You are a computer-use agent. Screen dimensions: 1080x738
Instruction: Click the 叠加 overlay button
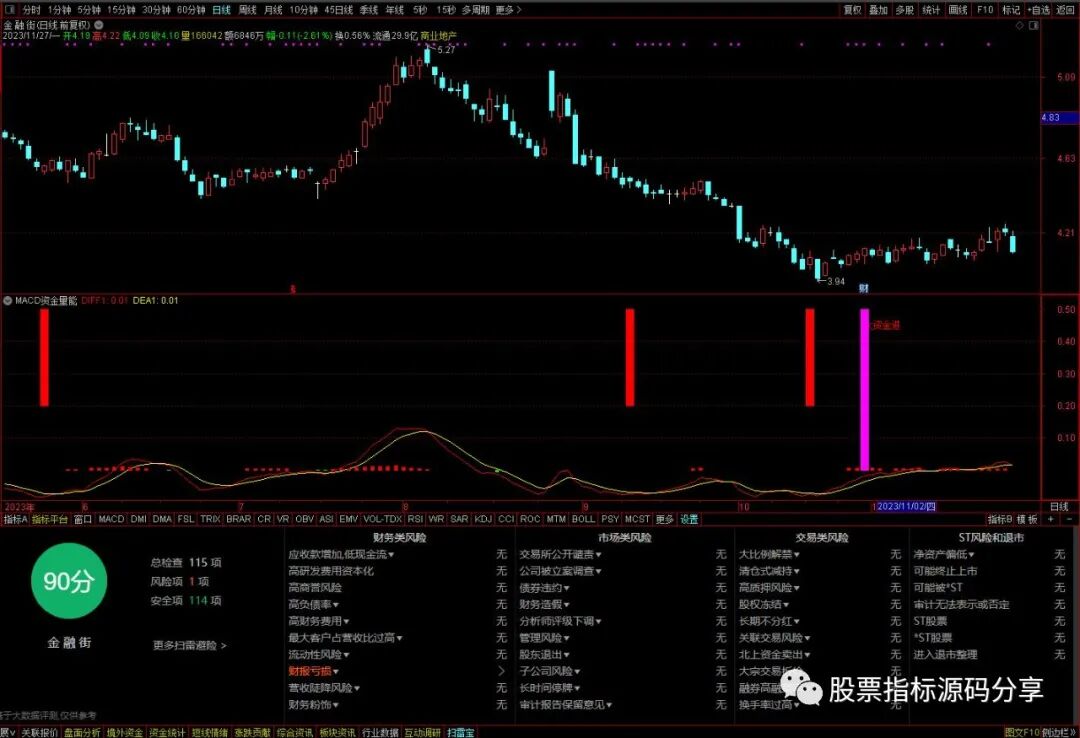click(878, 10)
